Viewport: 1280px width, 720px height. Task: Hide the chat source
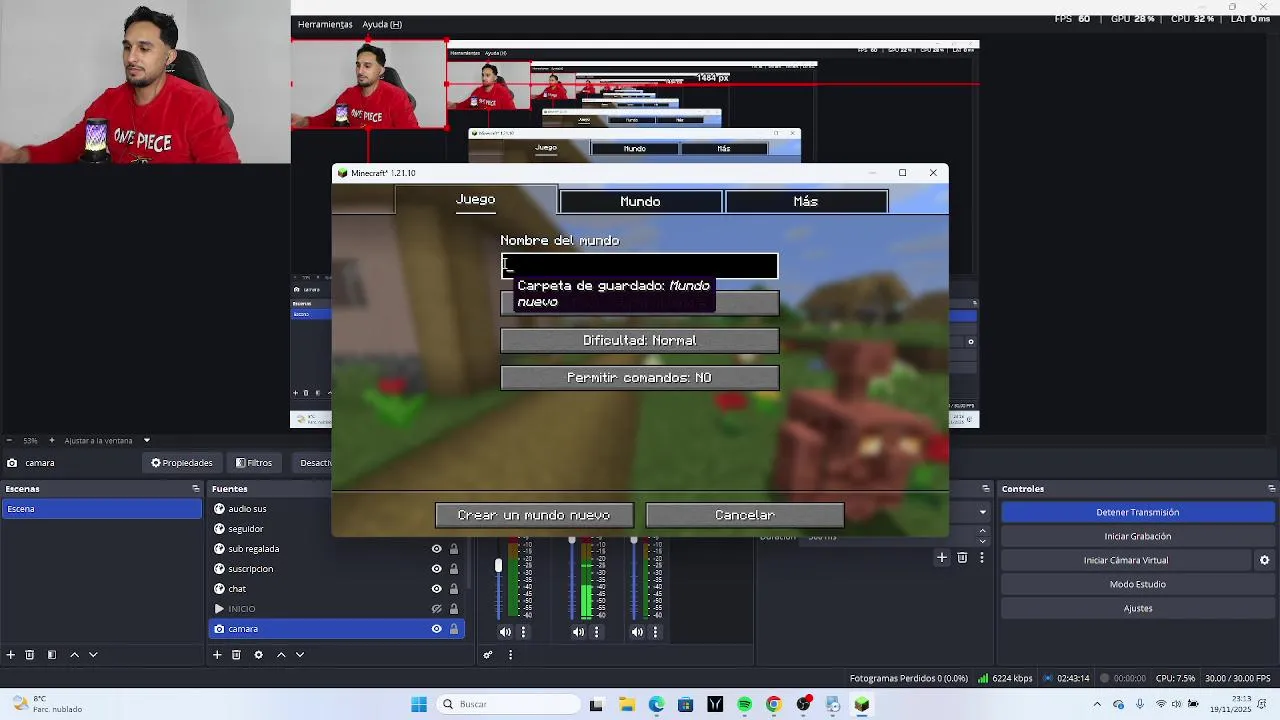(436, 589)
